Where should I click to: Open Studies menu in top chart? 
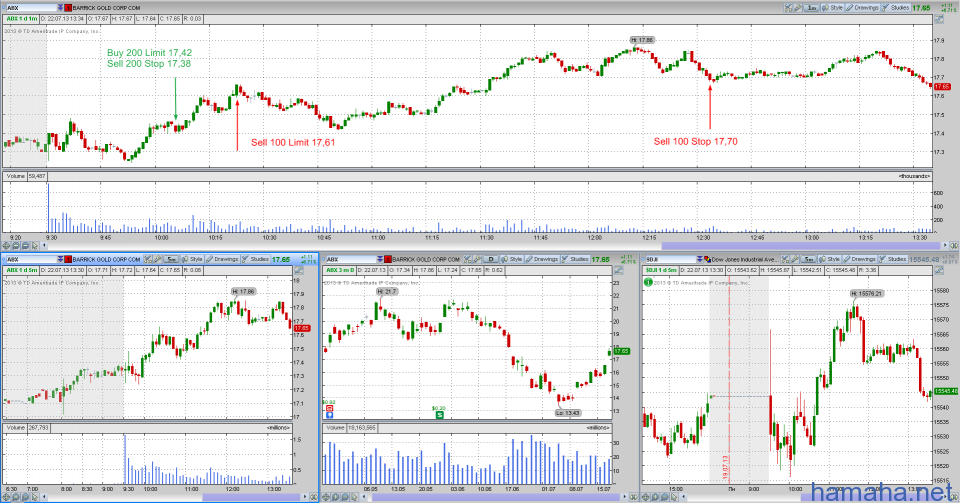coord(896,8)
